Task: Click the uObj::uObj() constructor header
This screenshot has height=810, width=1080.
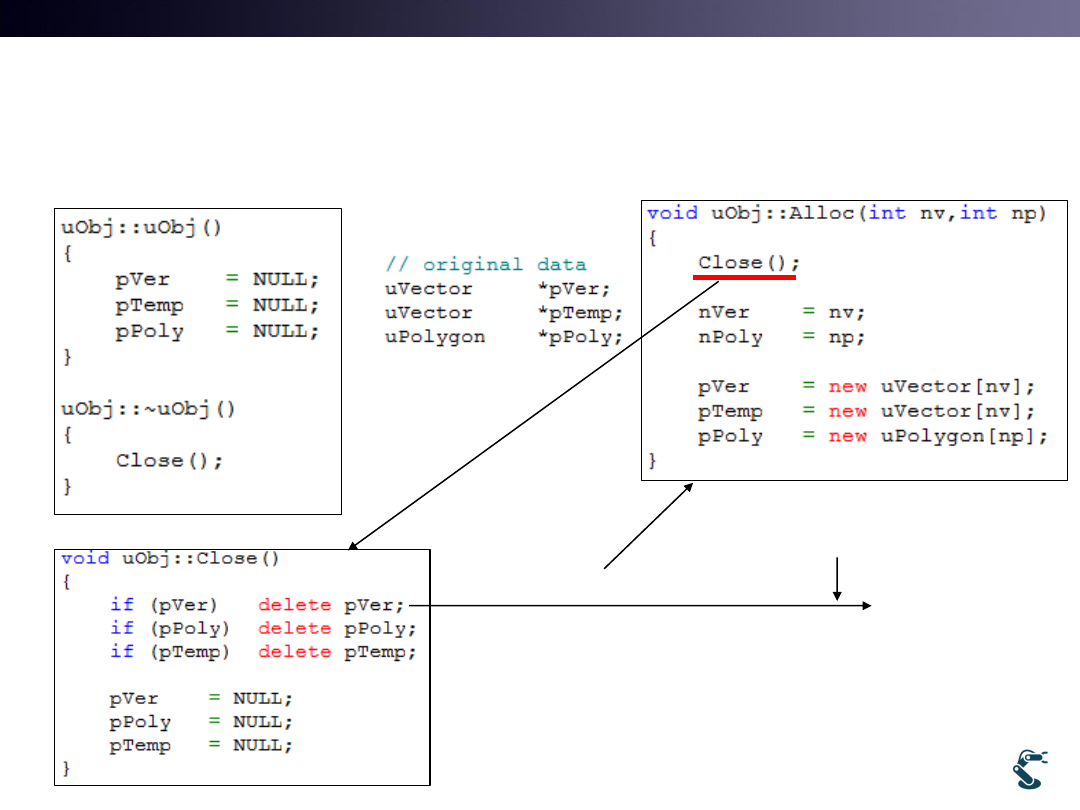Action: coord(141,226)
